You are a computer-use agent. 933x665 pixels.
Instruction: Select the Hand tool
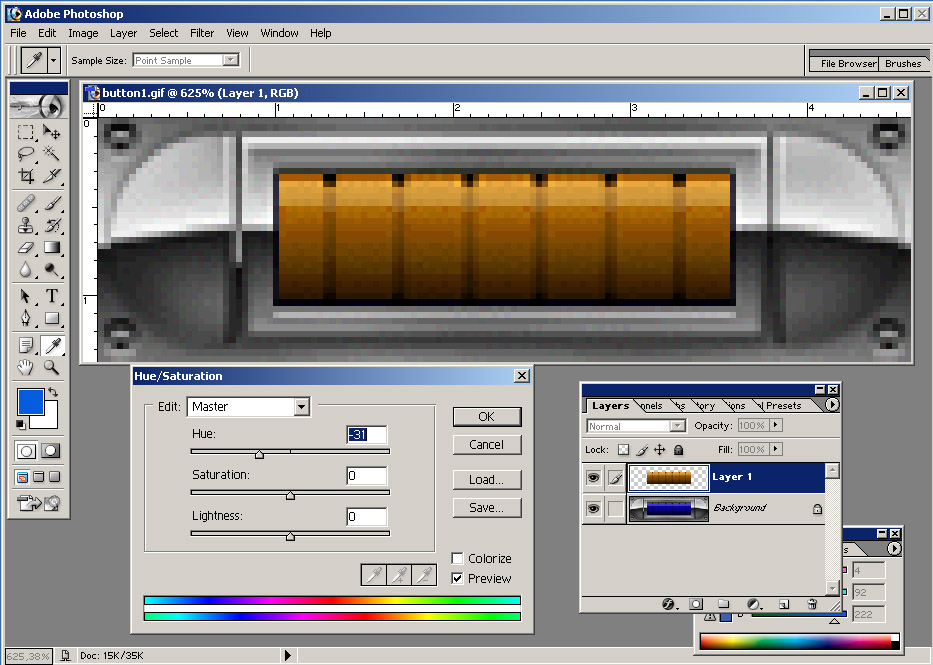[26, 368]
